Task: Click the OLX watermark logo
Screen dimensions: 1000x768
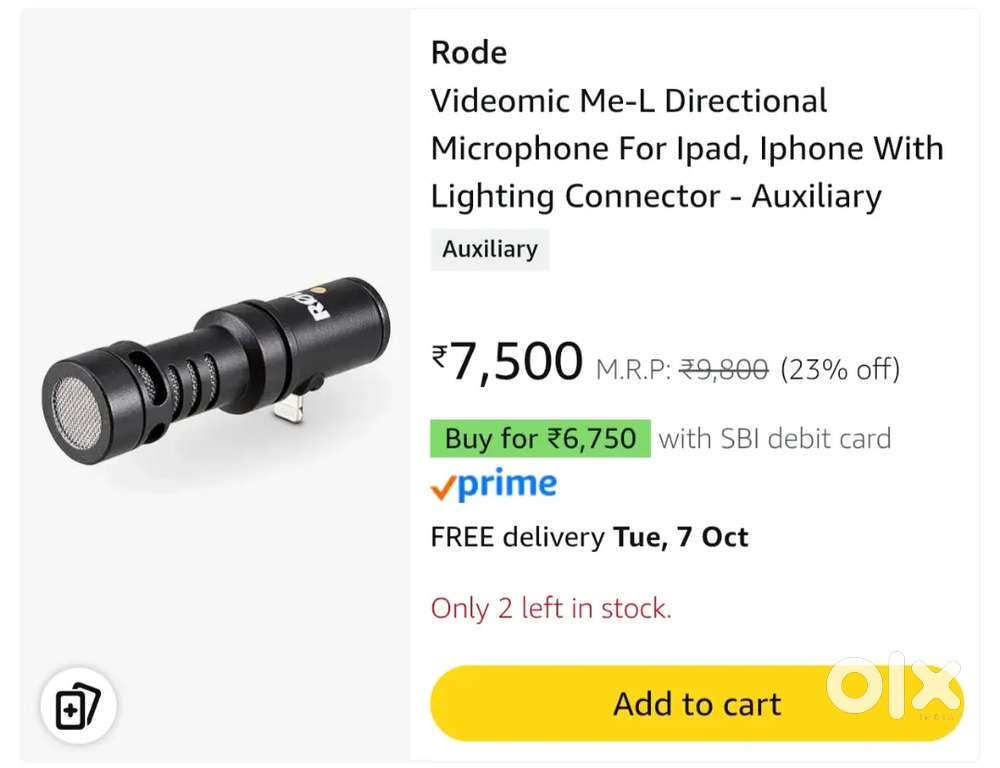Action: point(893,688)
